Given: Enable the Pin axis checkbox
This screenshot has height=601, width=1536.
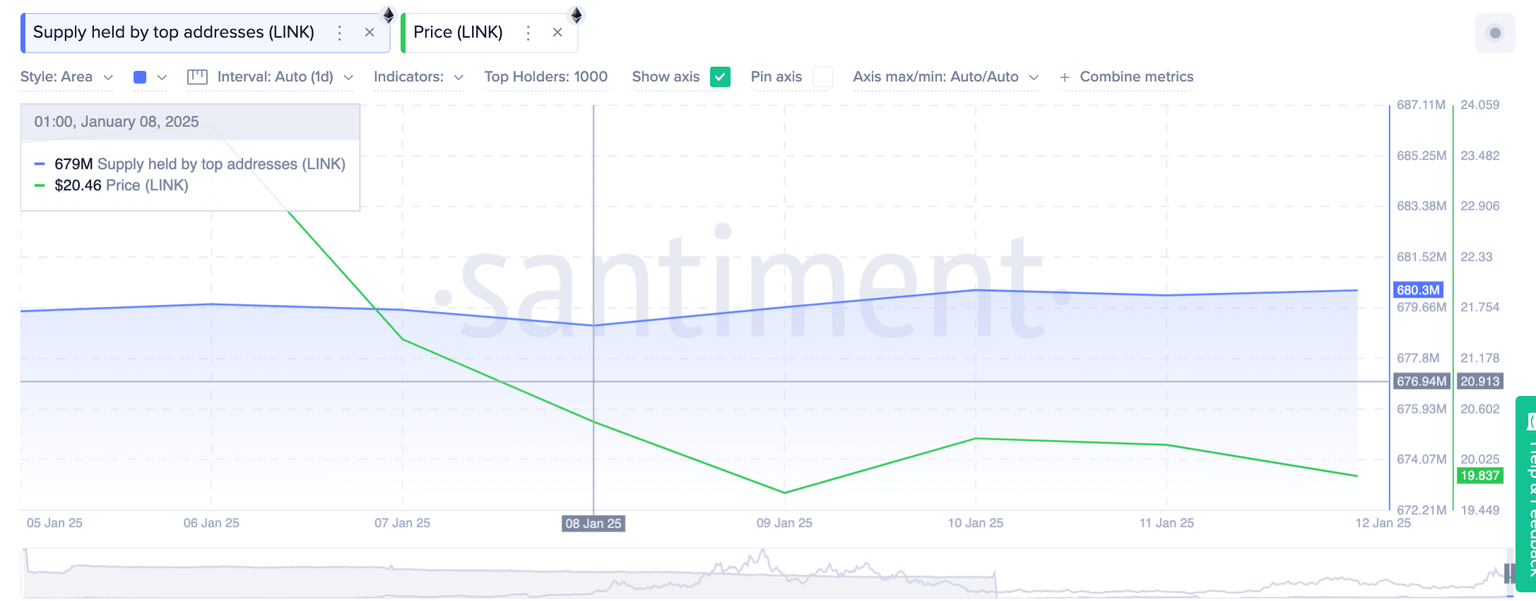Looking at the screenshot, I should [822, 77].
